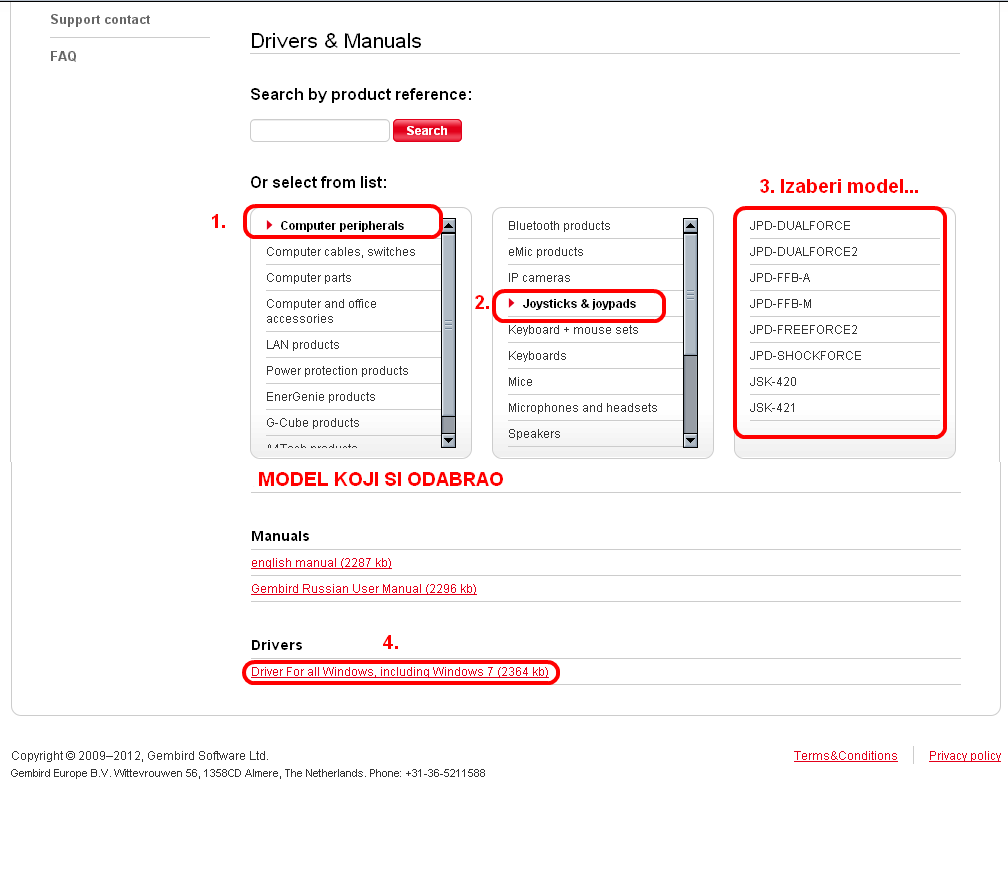Viewport: 1008px width, 889px height.
Task: Choose model JPD-FFB-M
Action: pyautogui.click(x=780, y=304)
